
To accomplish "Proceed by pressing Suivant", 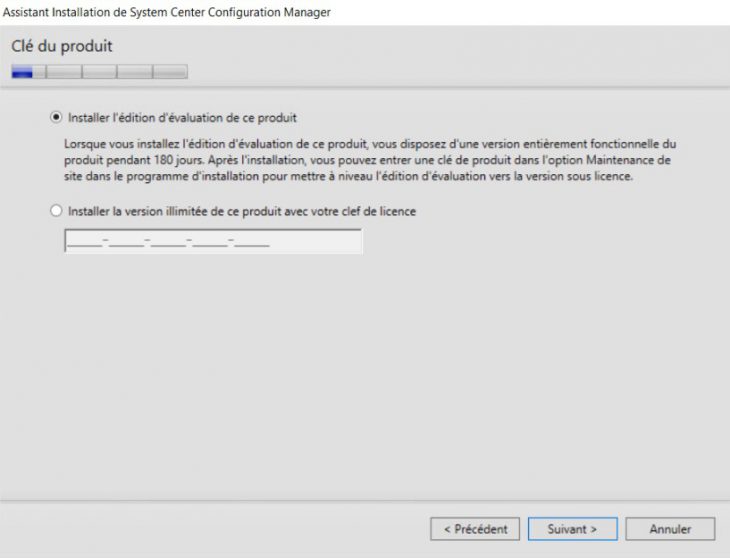I will pos(573,528).
